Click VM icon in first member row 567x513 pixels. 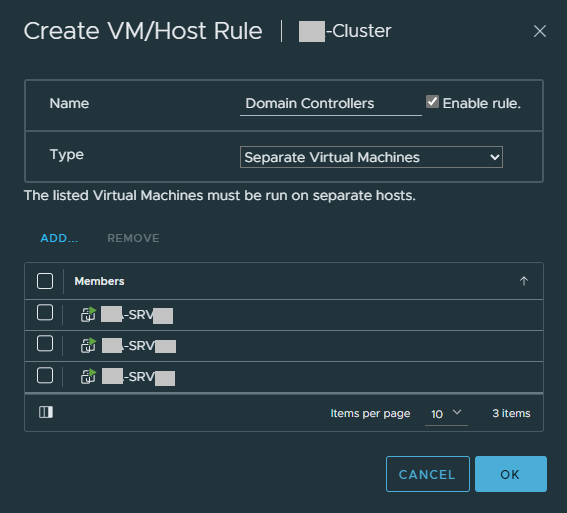tap(88, 314)
